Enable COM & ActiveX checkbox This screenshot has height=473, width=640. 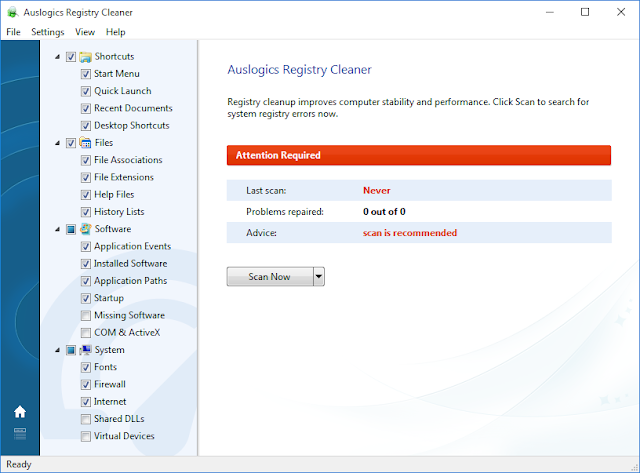click(x=86, y=333)
